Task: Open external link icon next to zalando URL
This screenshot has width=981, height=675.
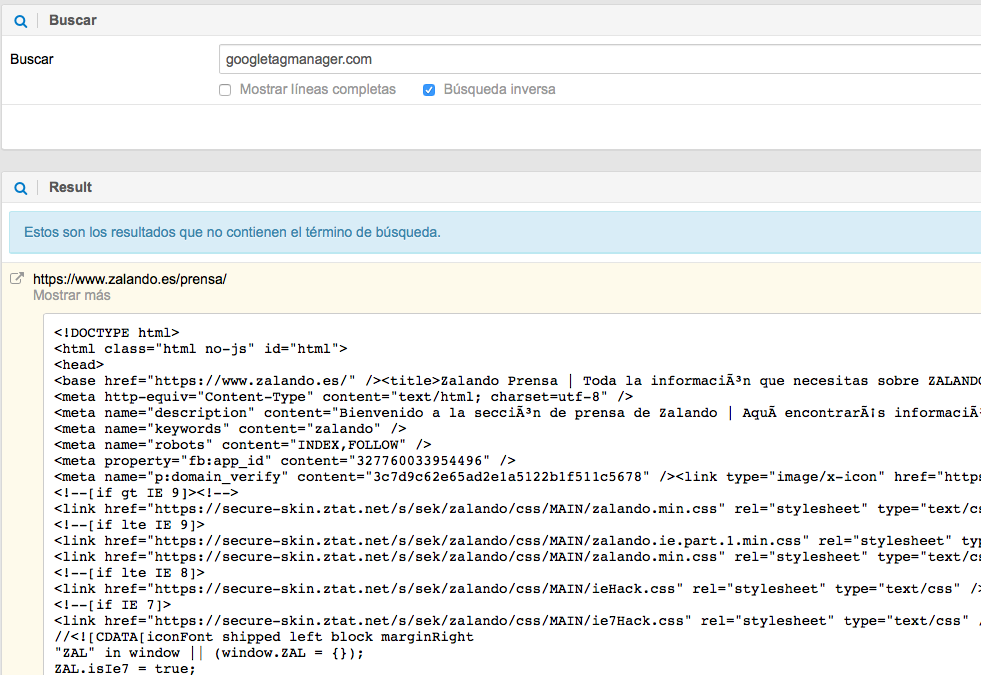Action: click(16, 279)
